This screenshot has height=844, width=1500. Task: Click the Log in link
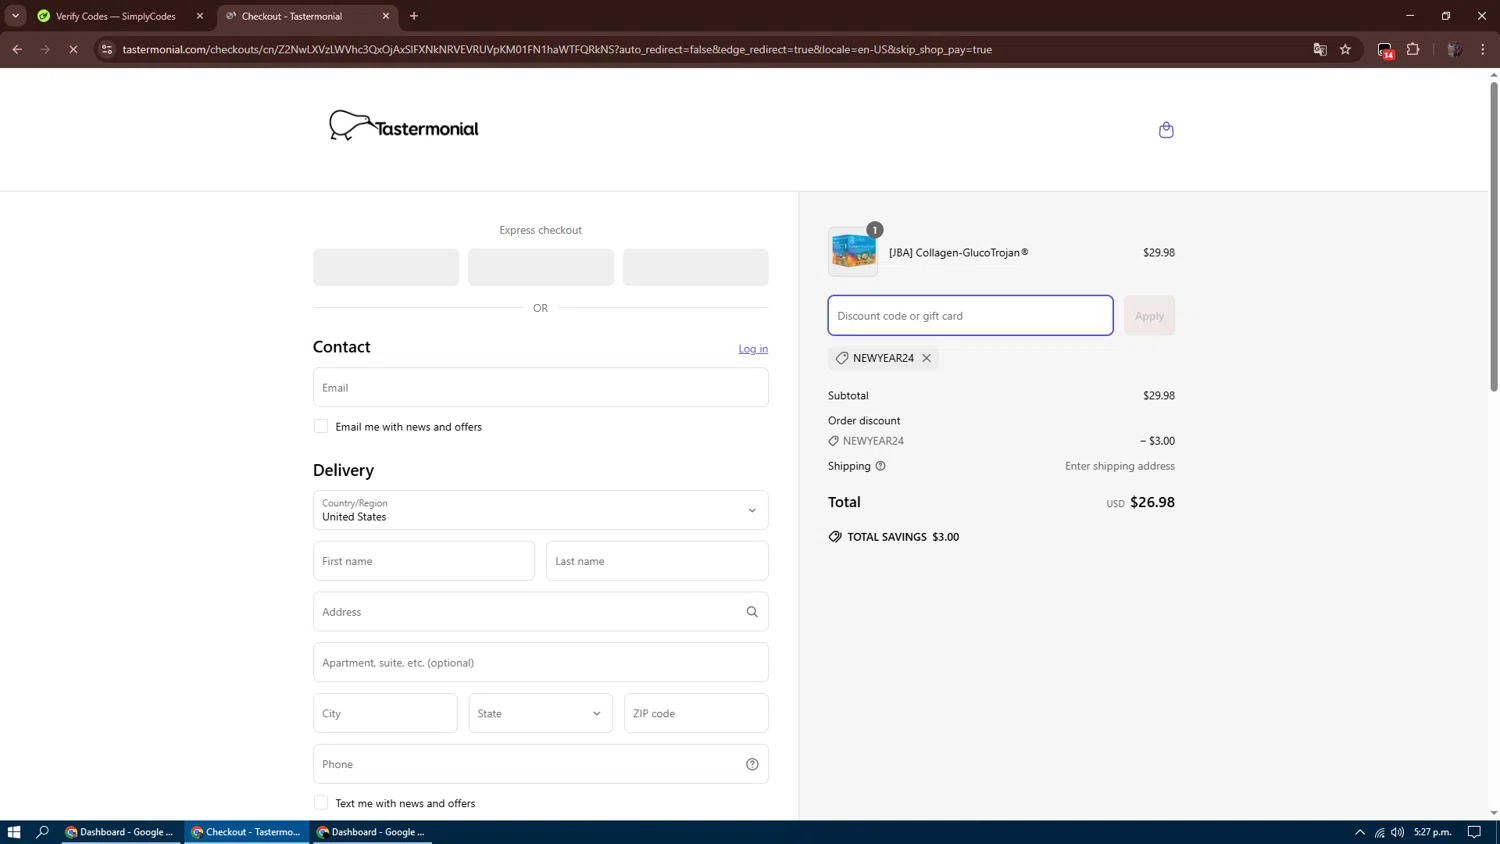click(x=753, y=349)
